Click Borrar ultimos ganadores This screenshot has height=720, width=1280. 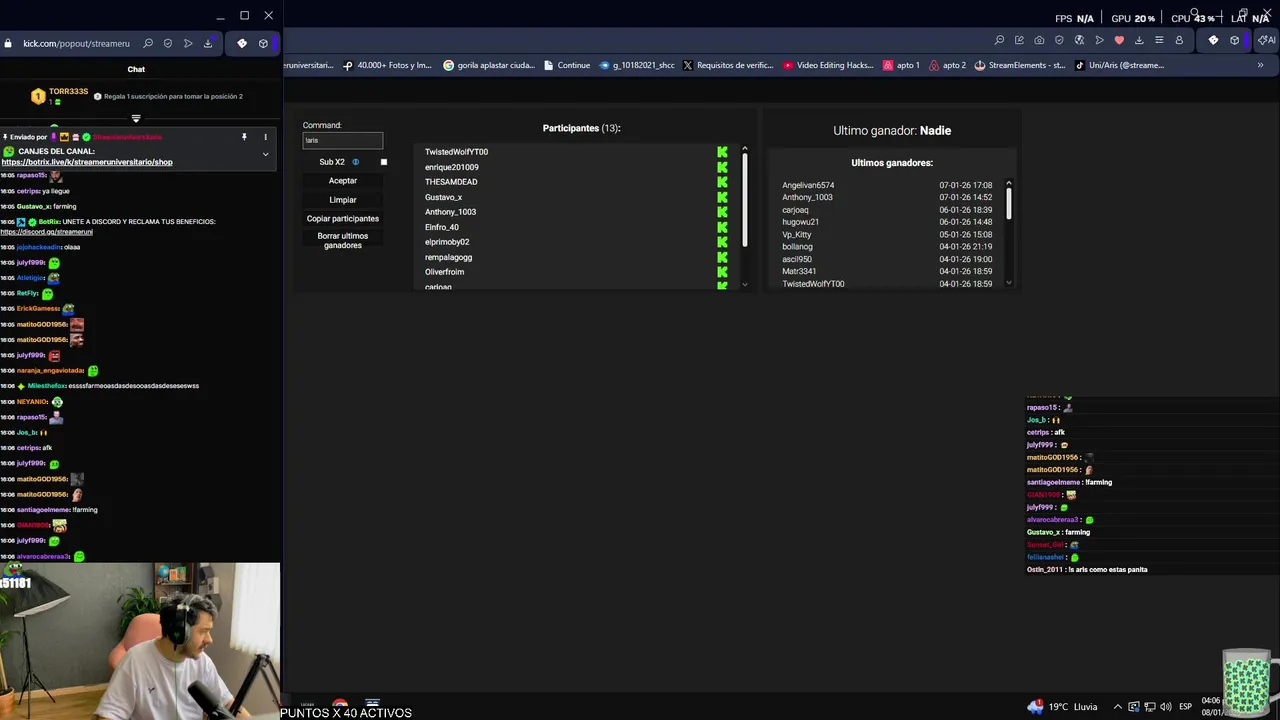click(343, 241)
